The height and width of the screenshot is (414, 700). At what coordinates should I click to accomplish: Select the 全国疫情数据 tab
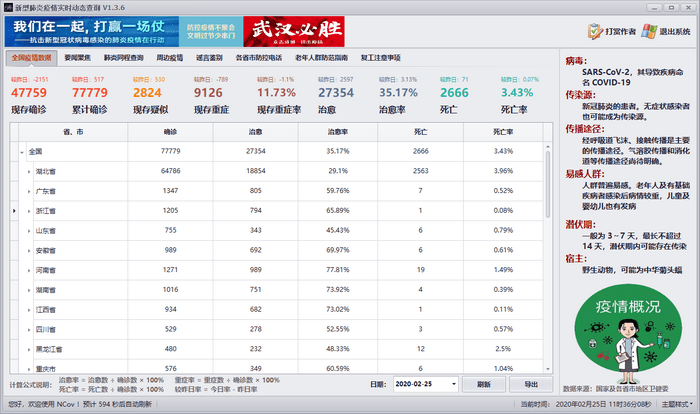tap(31, 58)
